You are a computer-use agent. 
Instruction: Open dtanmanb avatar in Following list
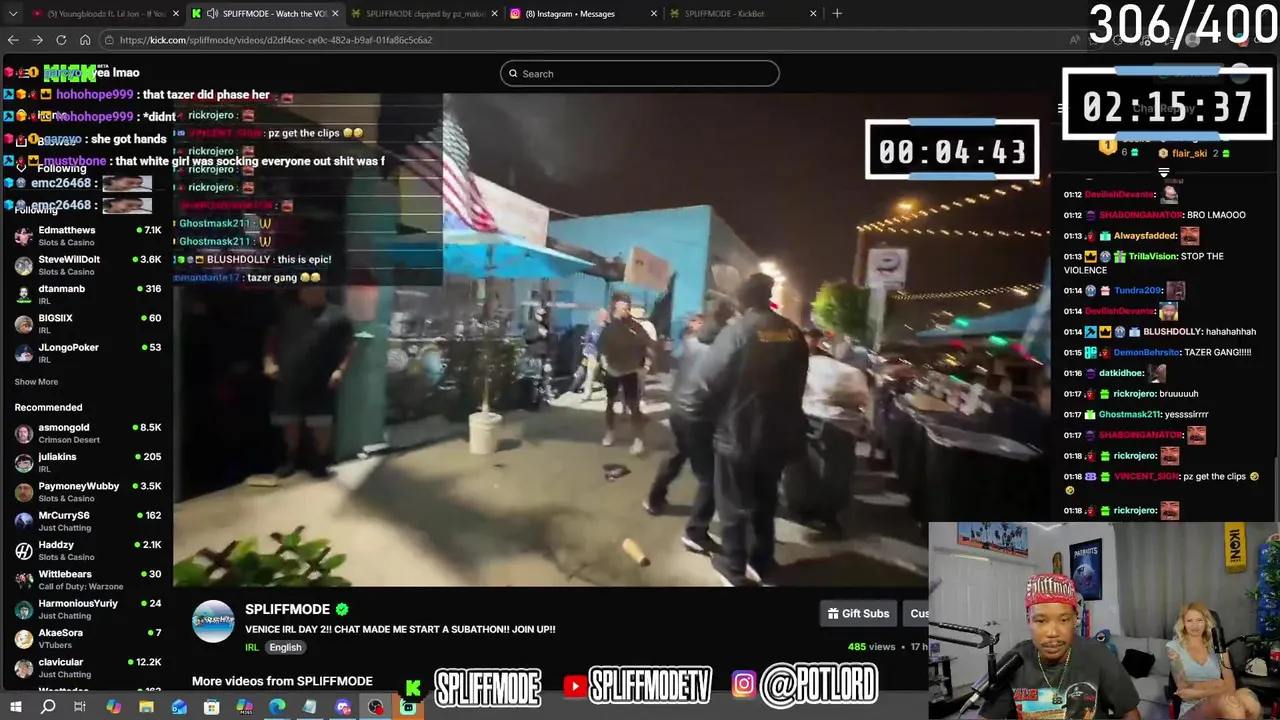click(24, 294)
